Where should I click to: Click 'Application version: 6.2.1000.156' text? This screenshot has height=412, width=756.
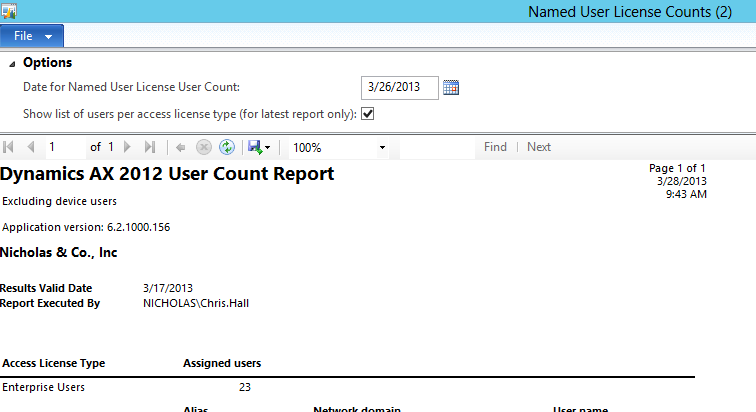click(x=86, y=227)
